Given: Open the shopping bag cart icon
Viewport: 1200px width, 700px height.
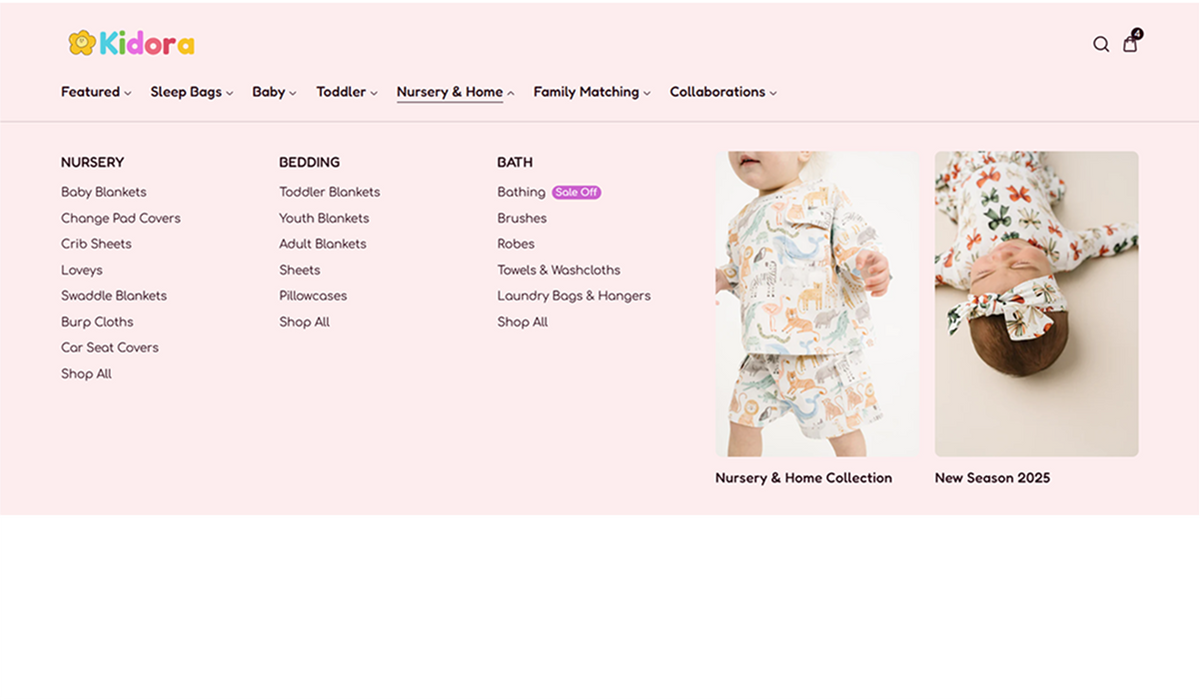Looking at the screenshot, I should (x=1130, y=44).
